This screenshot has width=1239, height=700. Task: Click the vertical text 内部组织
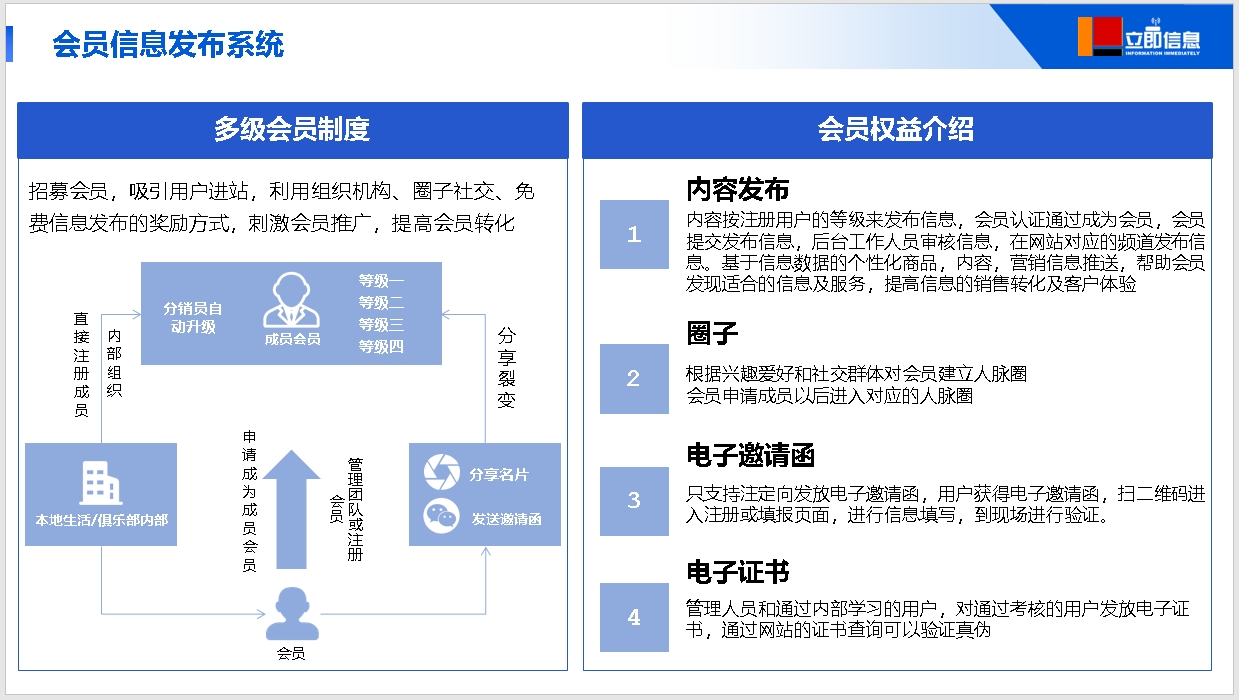[x=114, y=363]
